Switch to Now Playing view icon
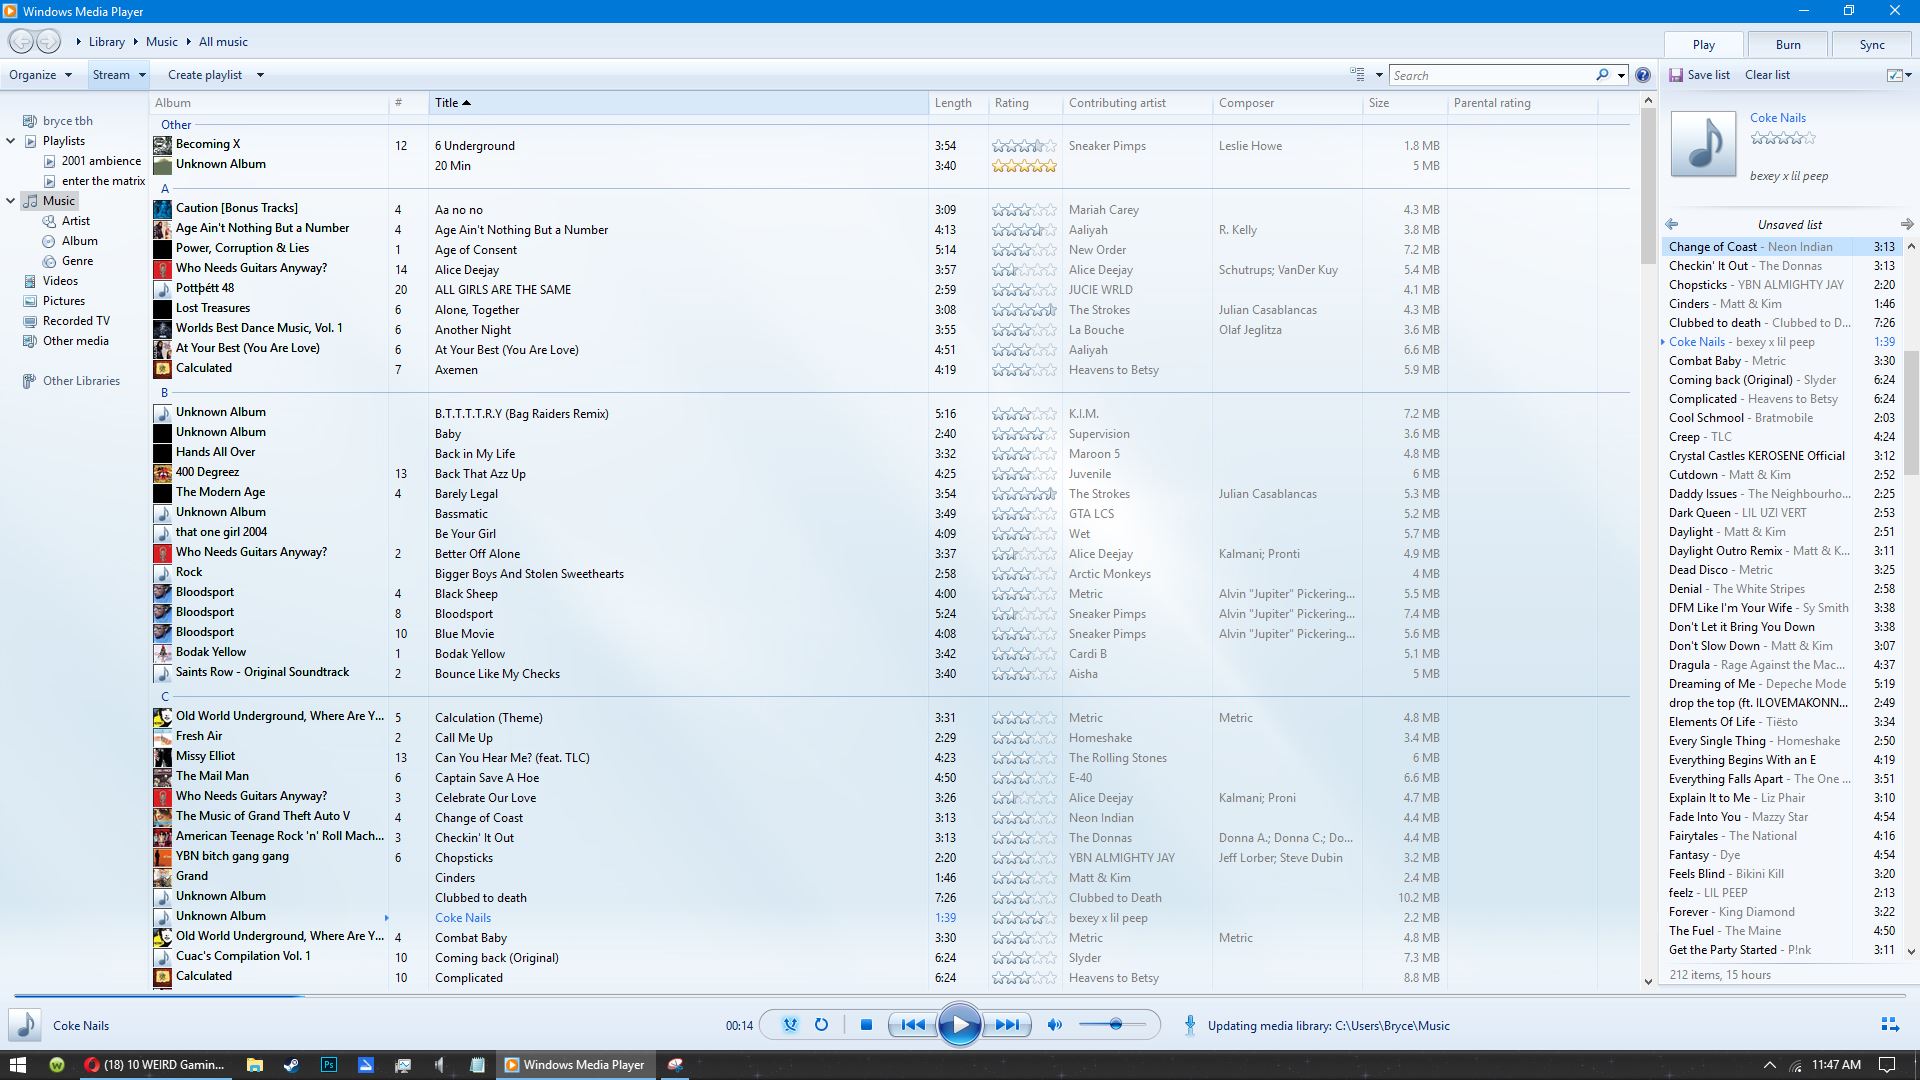This screenshot has width=1920, height=1080. 1889,1024
